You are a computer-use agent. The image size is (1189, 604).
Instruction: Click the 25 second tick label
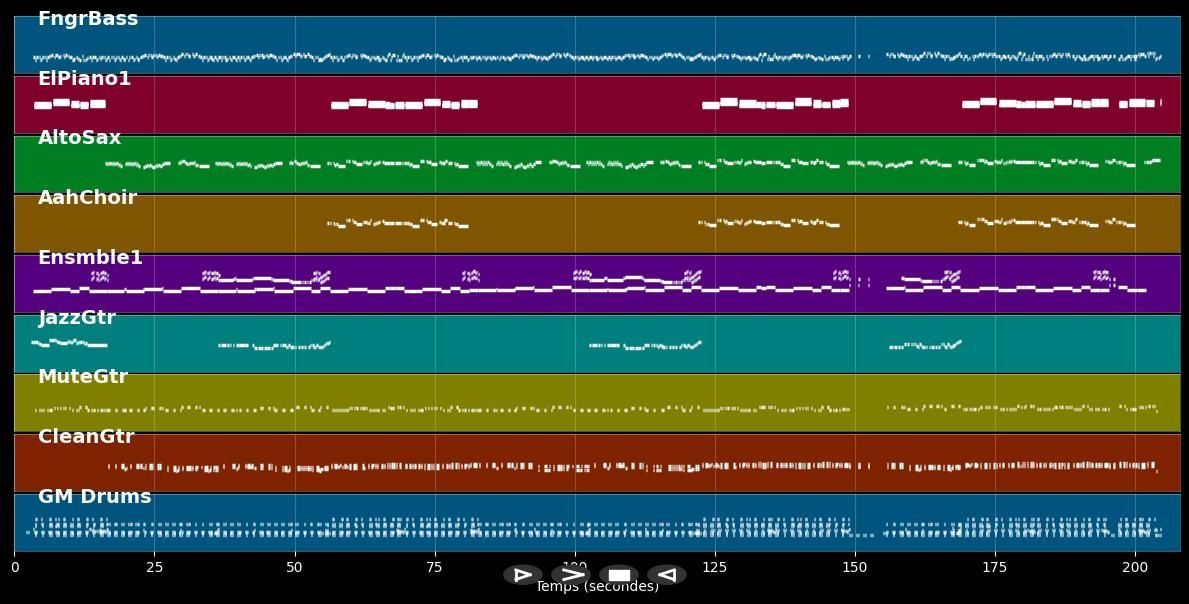point(154,568)
